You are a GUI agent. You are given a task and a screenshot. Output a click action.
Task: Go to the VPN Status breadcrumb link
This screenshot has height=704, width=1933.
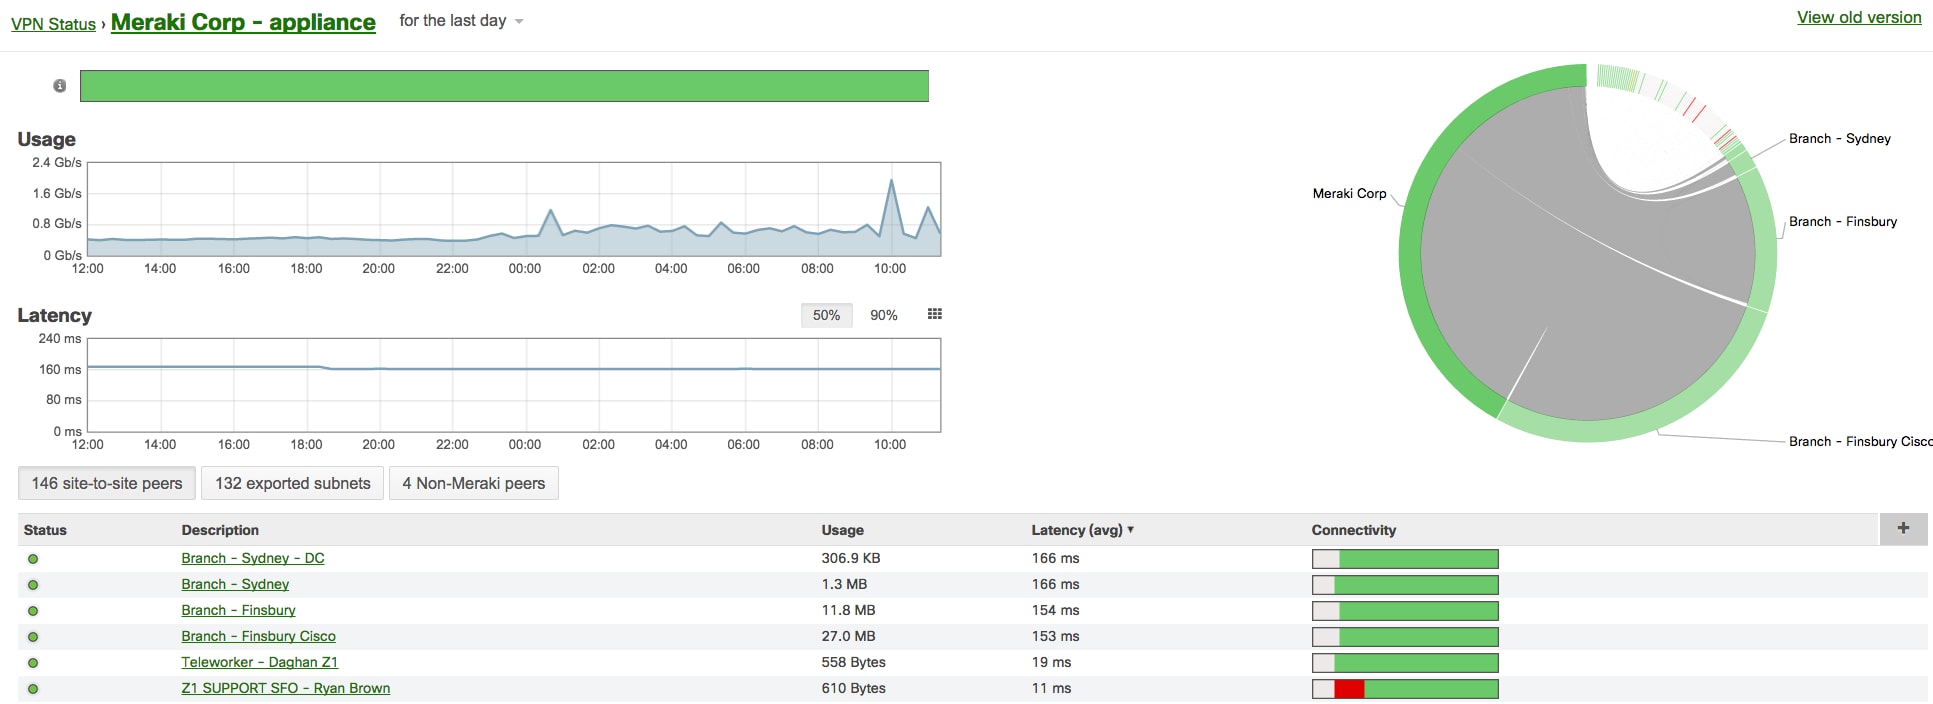tap(53, 24)
